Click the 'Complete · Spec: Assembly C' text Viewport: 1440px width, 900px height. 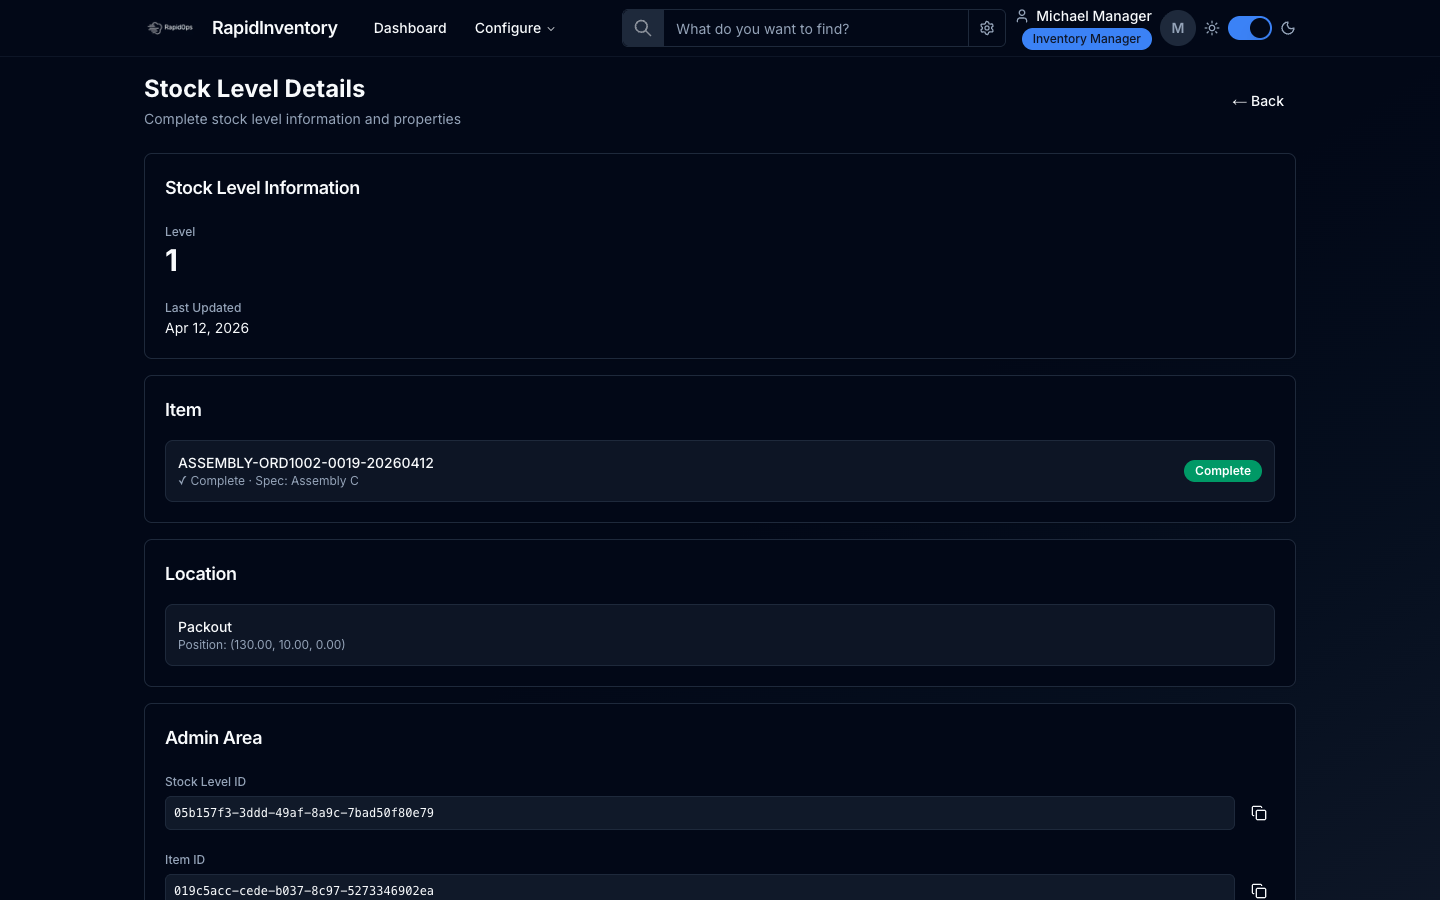pos(268,481)
